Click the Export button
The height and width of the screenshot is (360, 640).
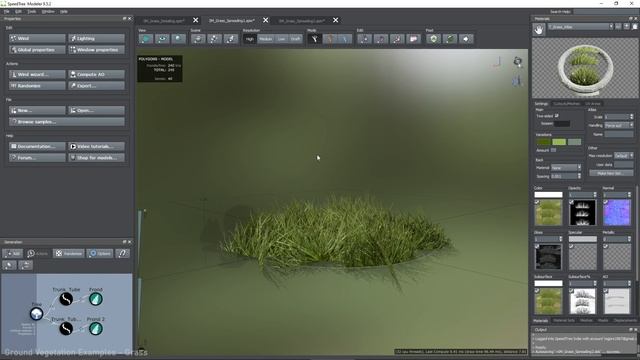(x=96, y=86)
